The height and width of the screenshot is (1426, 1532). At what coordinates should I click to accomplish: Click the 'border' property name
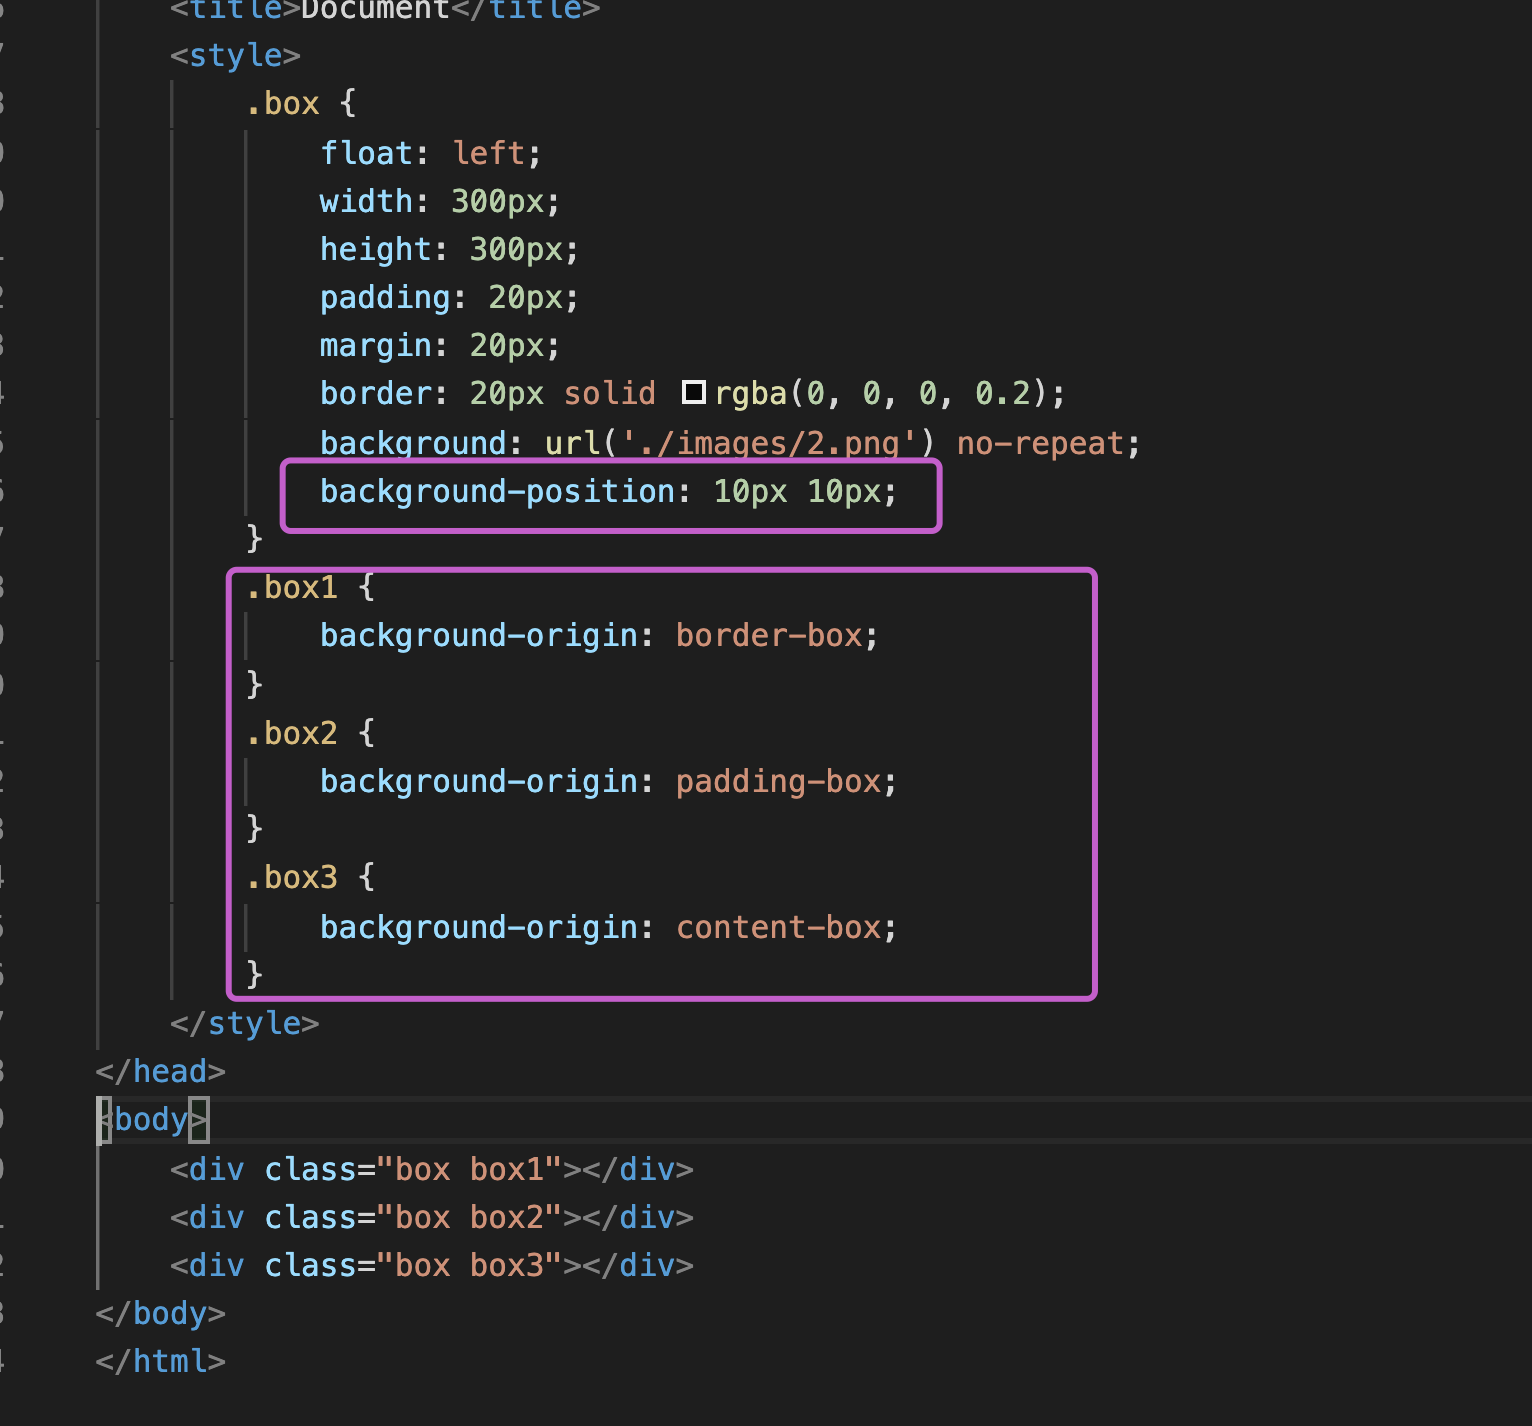tap(375, 393)
